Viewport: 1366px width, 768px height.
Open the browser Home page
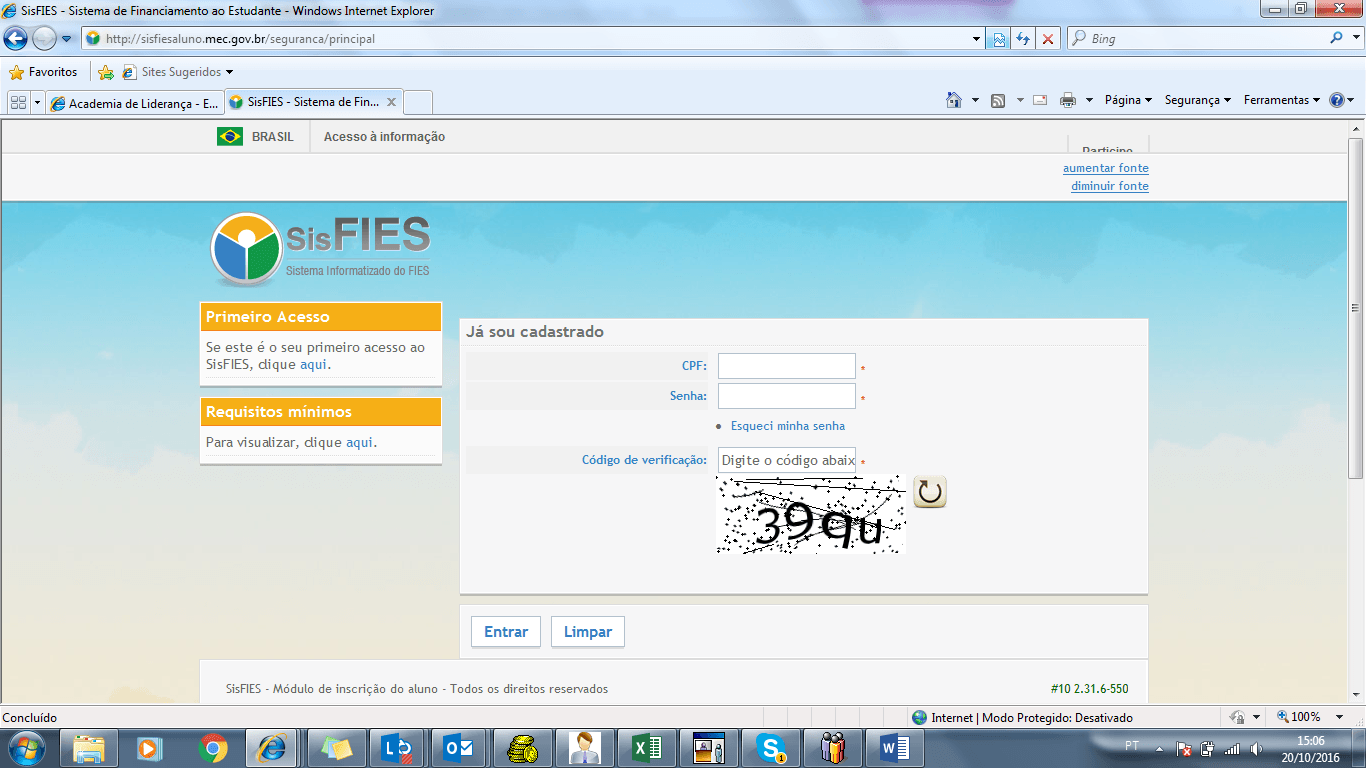(x=956, y=100)
